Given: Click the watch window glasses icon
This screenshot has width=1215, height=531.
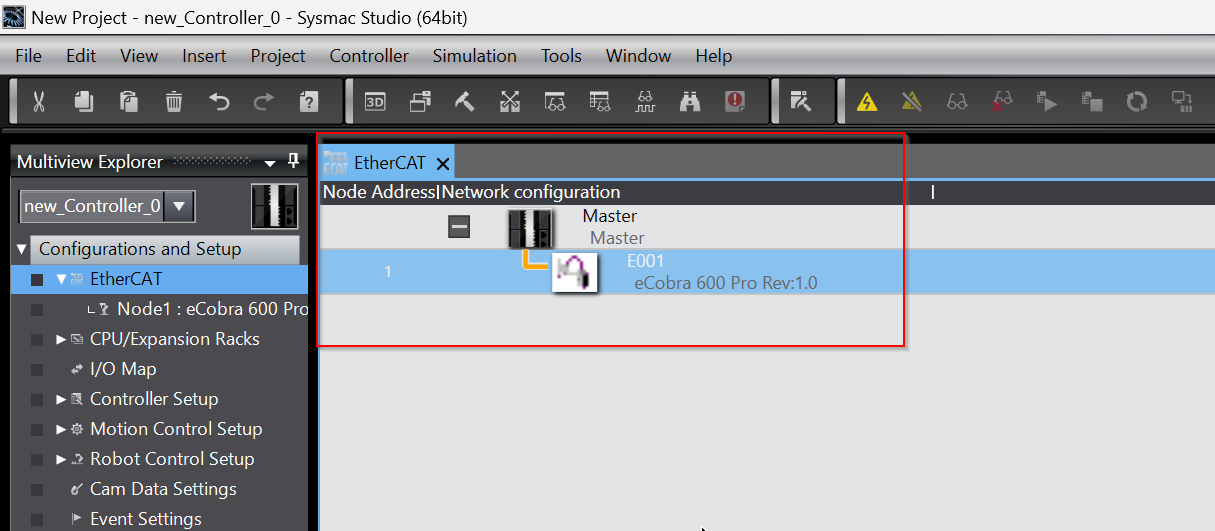Looking at the screenshot, I should click(555, 101).
